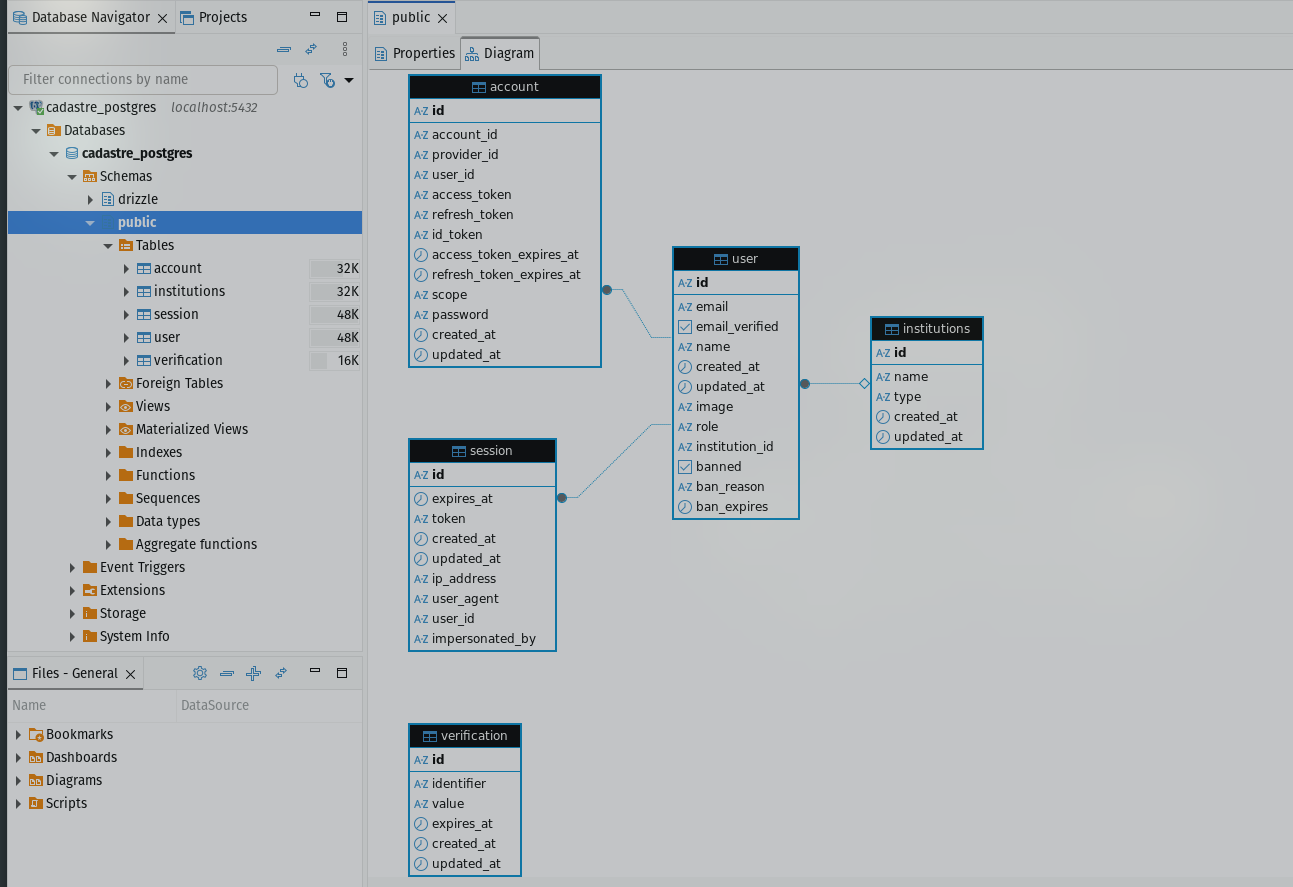Click the funnel filter settings icon
This screenshot has height=887, width=1293.
pos(326,80)
